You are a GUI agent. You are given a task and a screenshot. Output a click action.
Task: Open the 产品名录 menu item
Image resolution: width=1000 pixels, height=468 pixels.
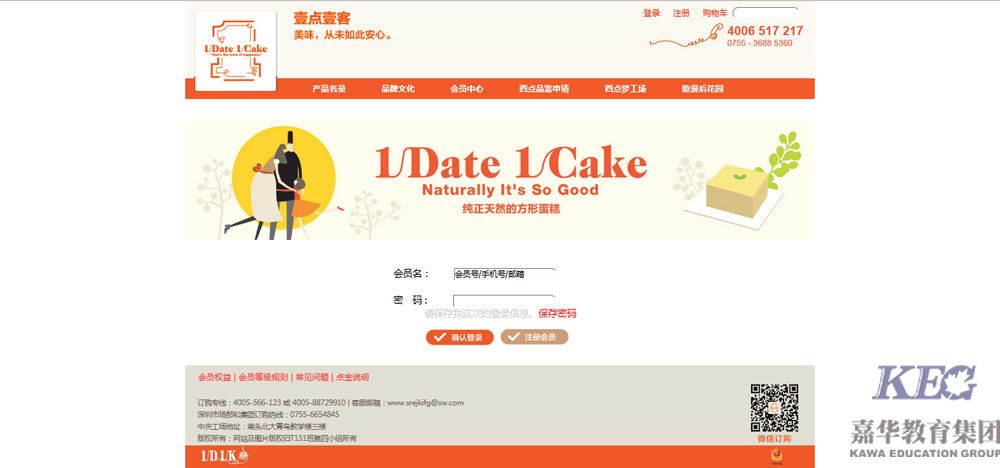point(328,89)
